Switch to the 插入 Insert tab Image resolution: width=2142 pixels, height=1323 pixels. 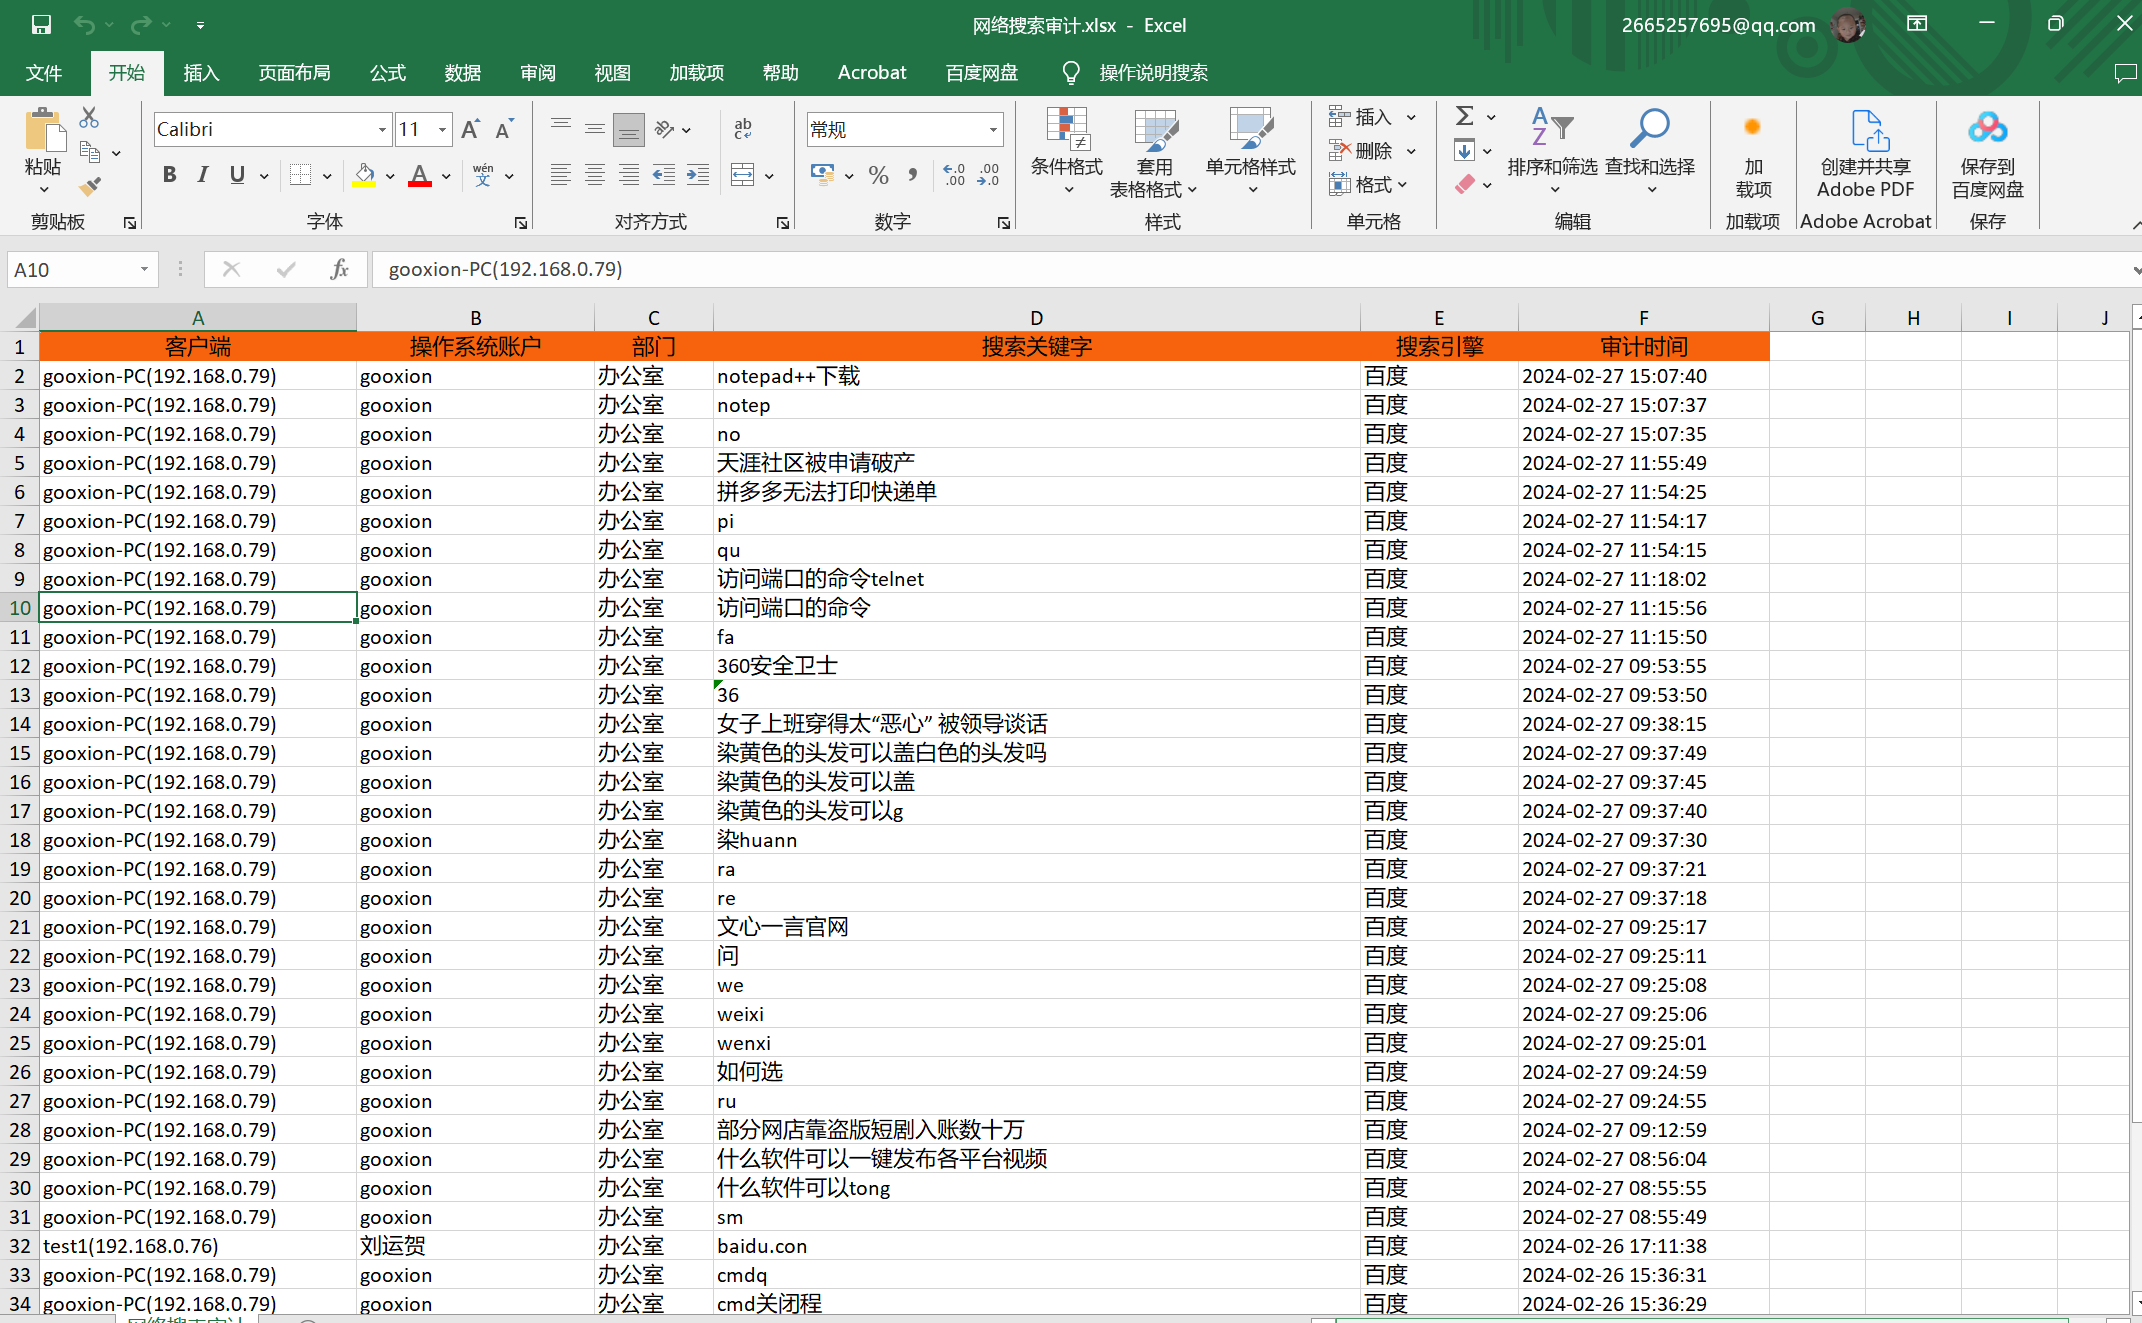tap(201, 73)
